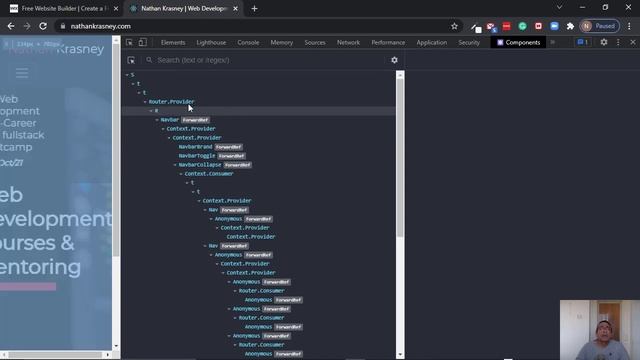Image resolution: width=640 pixels, height=360 pixels.
Task: Go forward in browser history
Action: coord(27,26)
